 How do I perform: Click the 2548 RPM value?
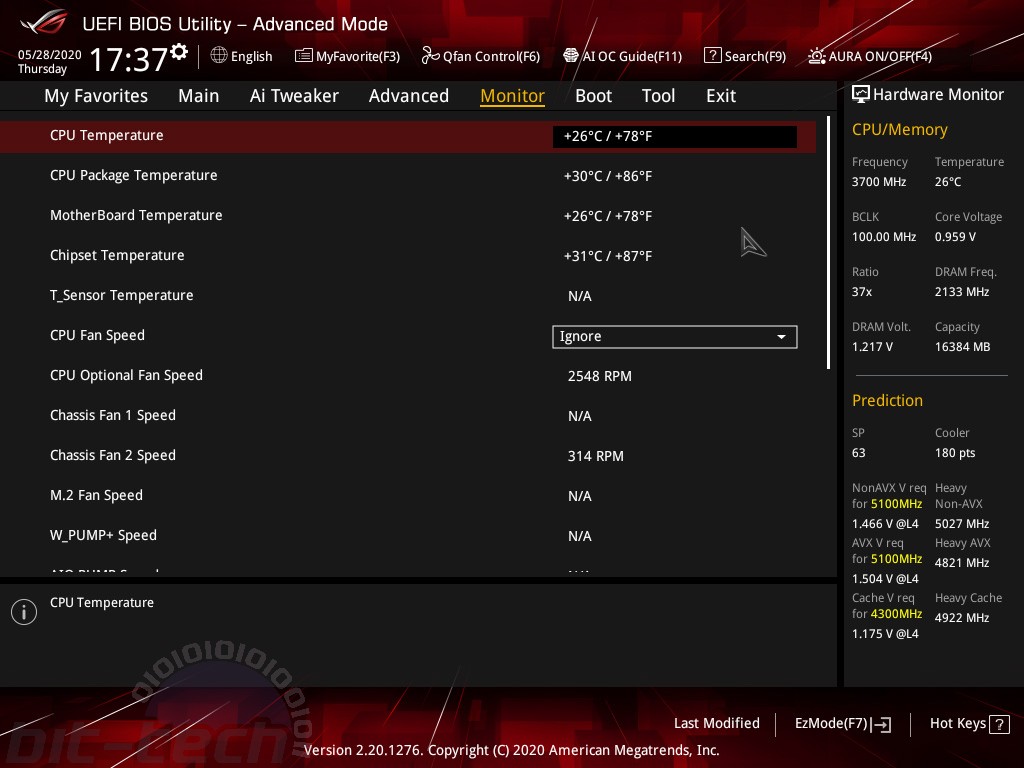pyautogui.click(x=600, y=376)
